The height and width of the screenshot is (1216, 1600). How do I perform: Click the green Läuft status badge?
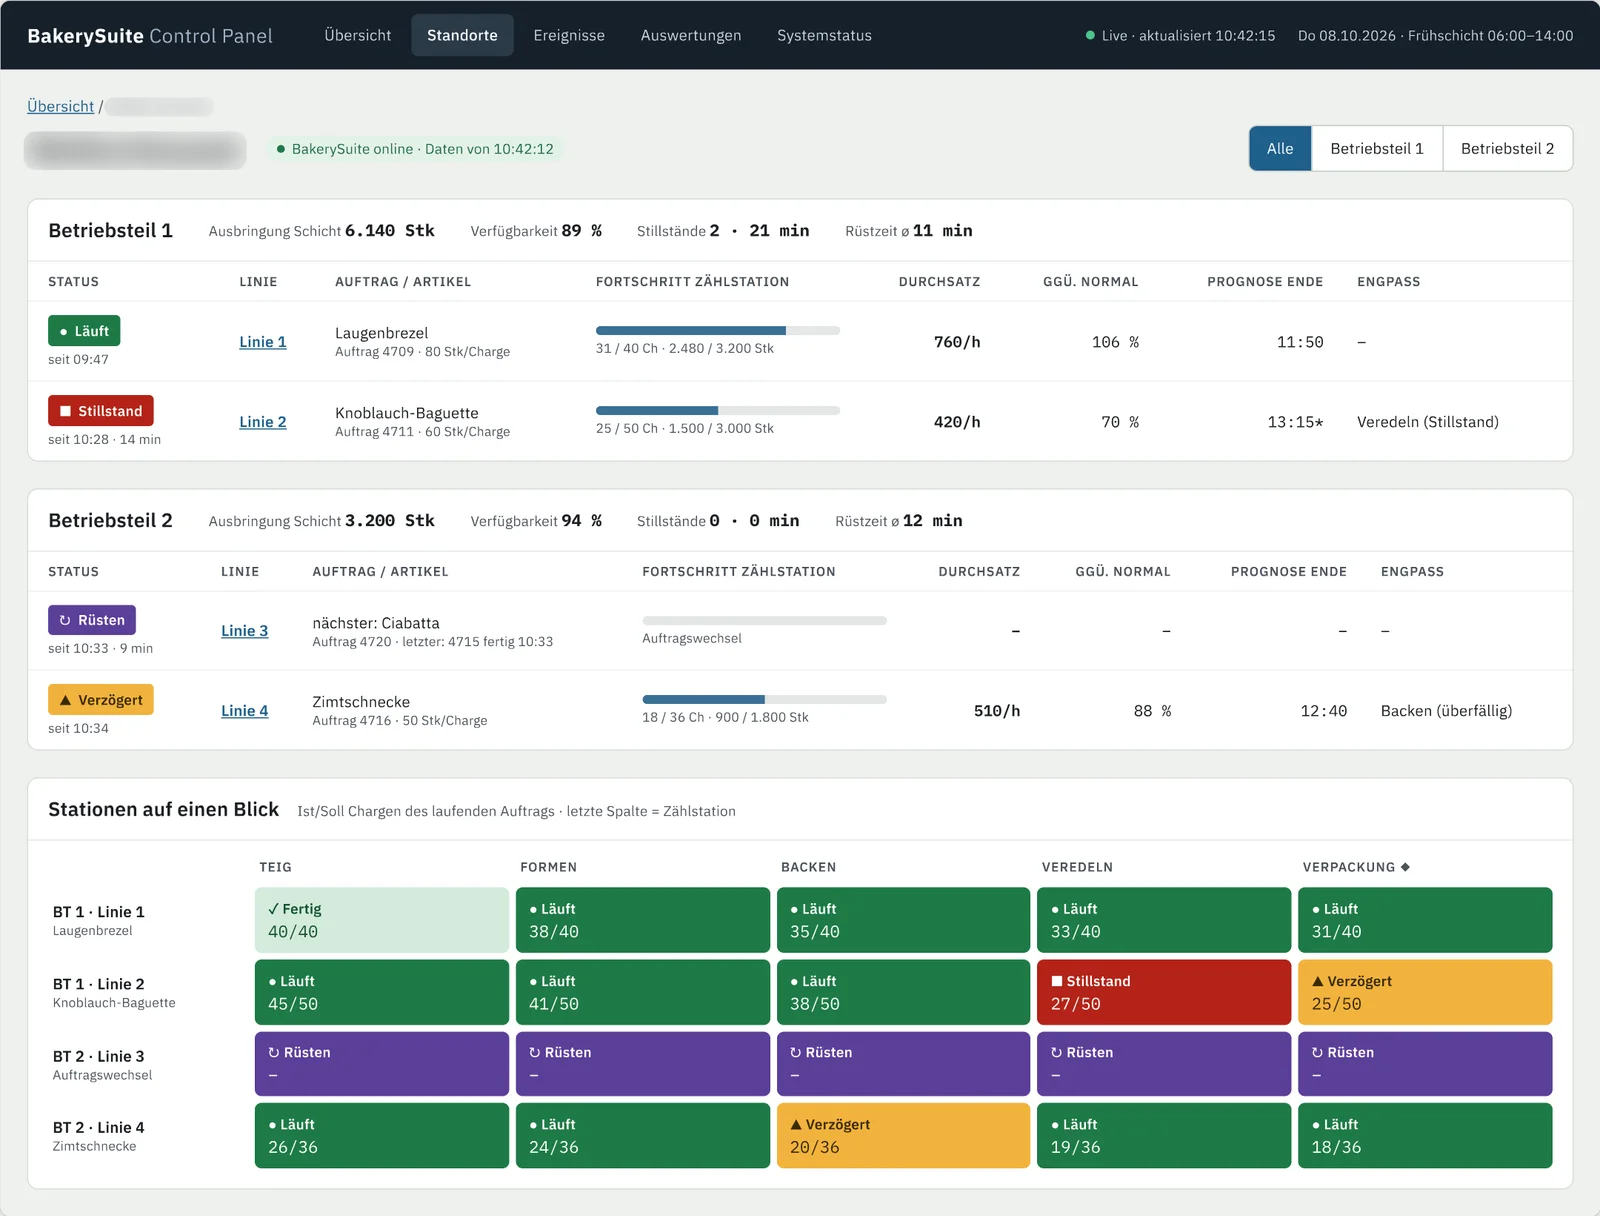(84, 331)
